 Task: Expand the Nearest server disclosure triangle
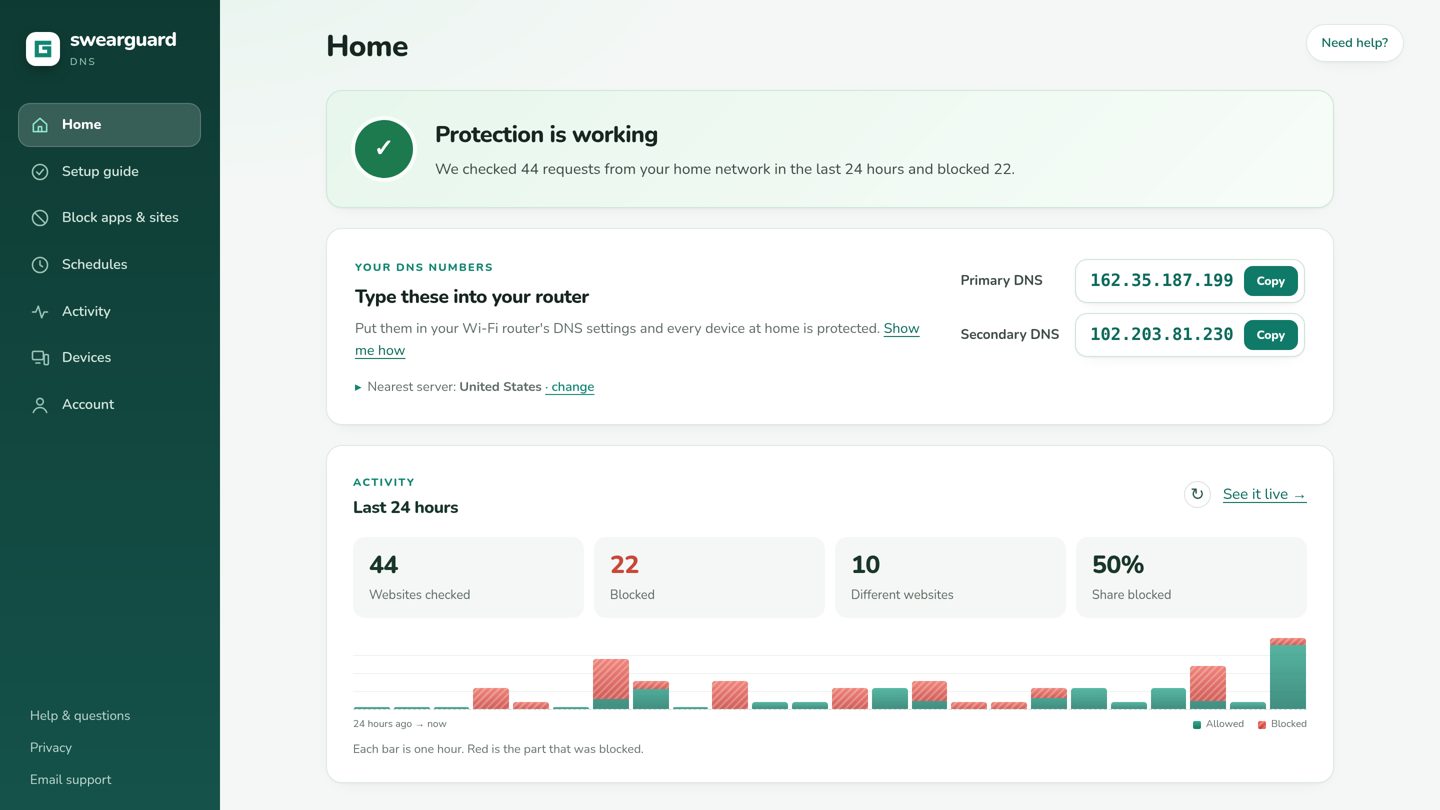pos(358,387)
